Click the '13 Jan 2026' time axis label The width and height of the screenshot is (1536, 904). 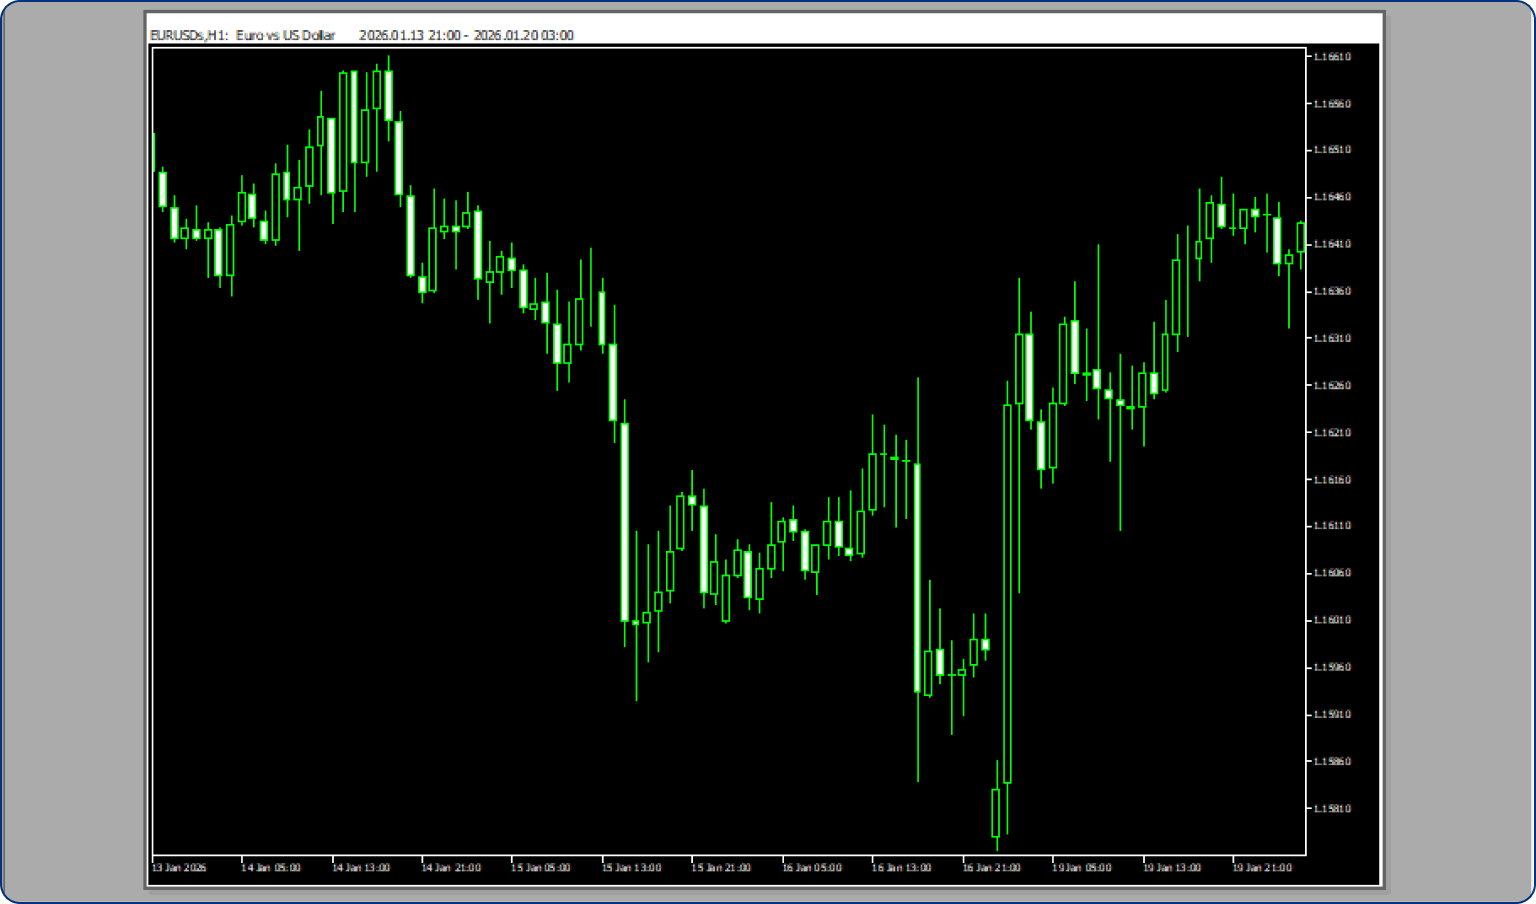[x=180, y=868]
